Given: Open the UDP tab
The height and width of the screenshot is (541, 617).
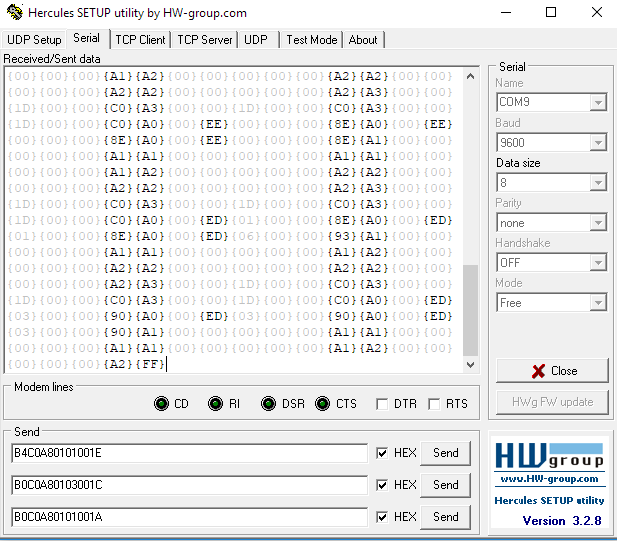Looking at the screenshot, I should tap(256, 40).
